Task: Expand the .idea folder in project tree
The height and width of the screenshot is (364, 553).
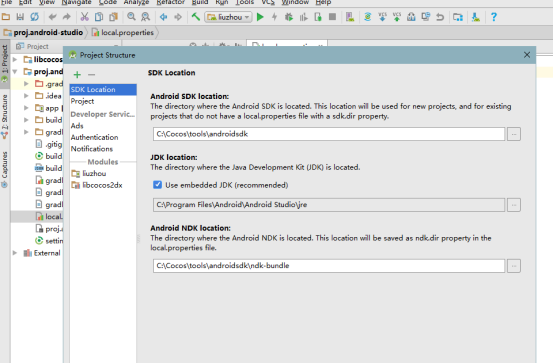Action: 26,96
